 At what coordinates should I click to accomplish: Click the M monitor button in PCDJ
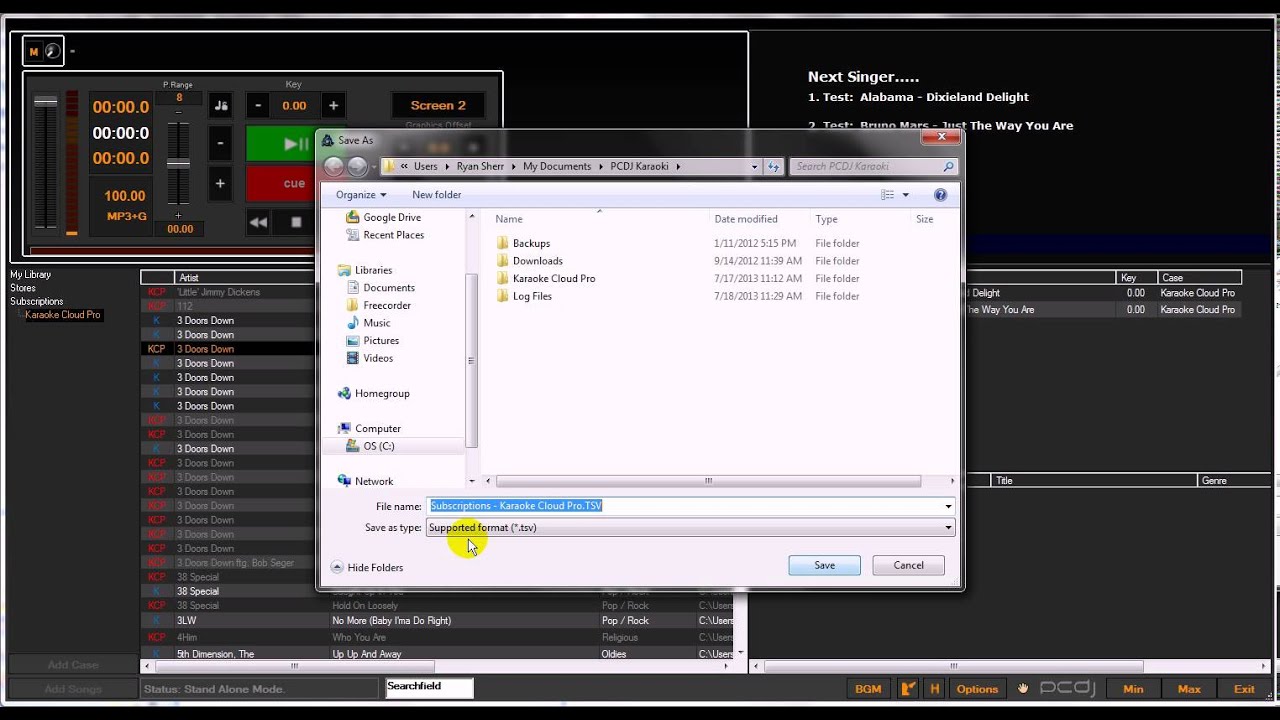pos(33,52)
